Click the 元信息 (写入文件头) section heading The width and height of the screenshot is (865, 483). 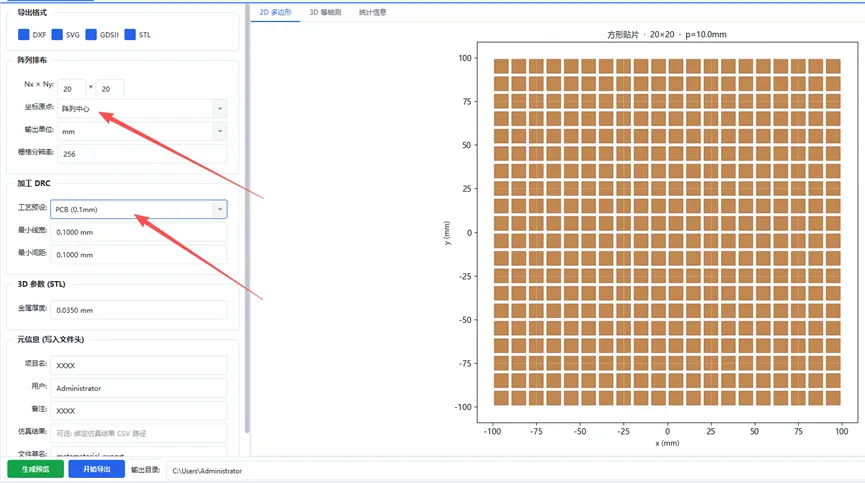[x=51, y=339]
